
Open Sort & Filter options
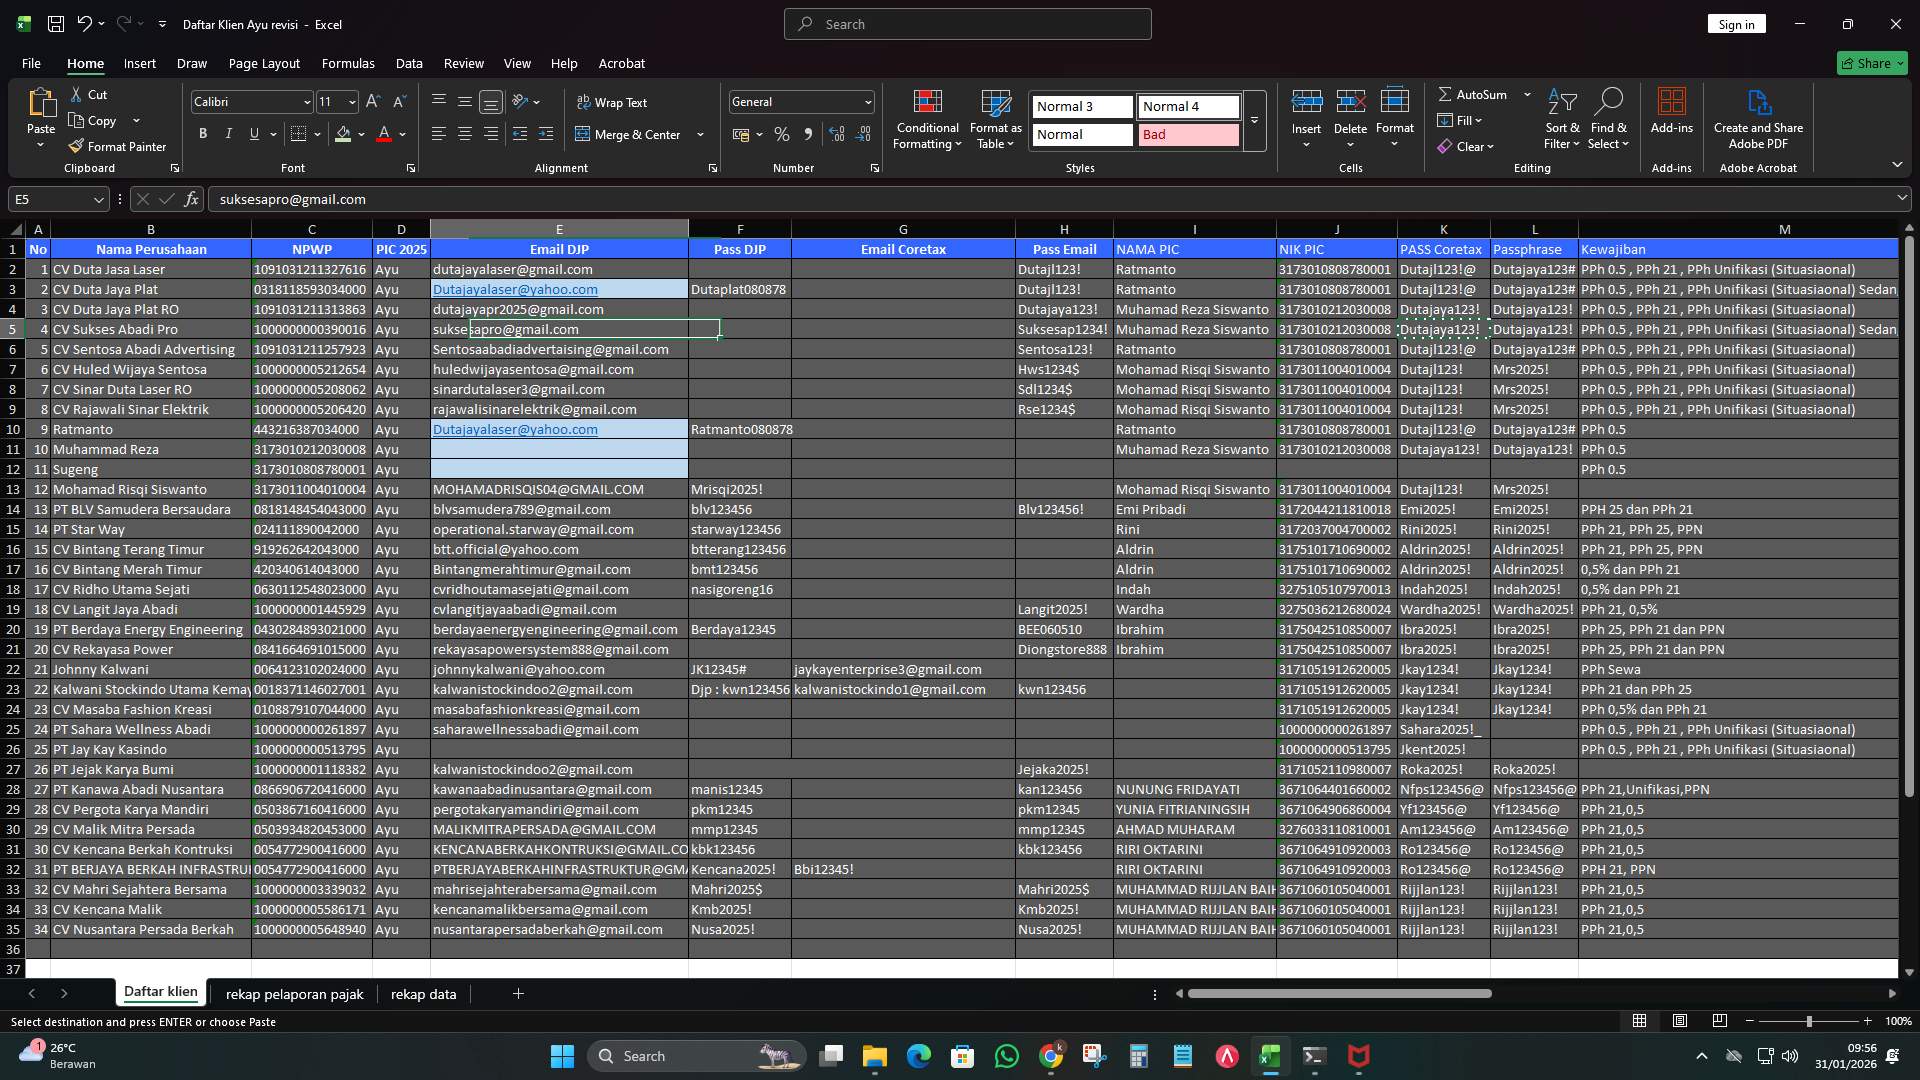tap(1562, 118)
